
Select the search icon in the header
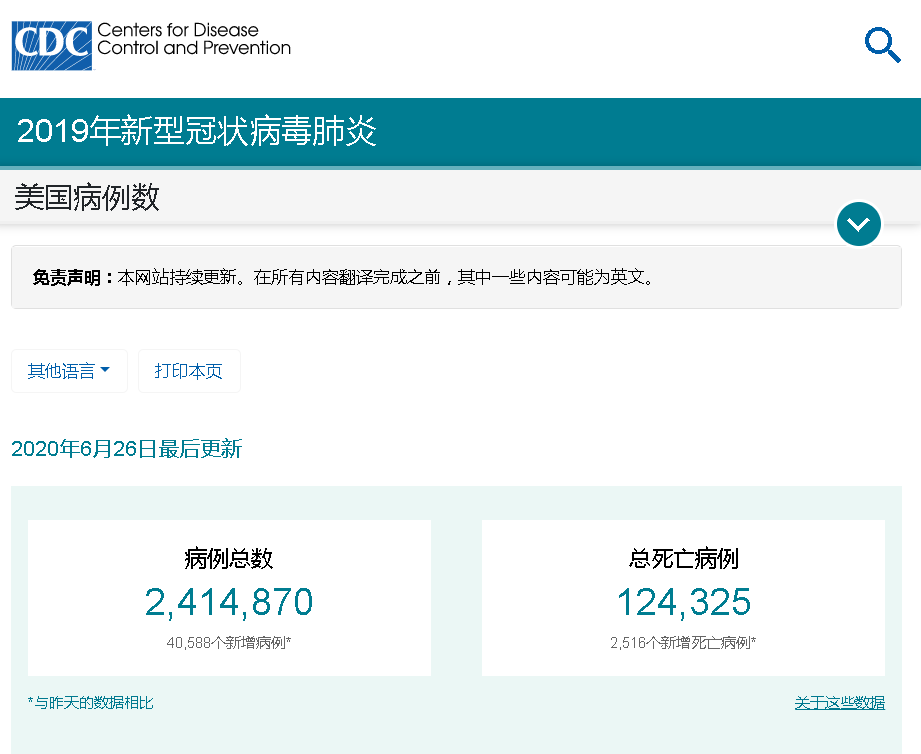(881, 44)
